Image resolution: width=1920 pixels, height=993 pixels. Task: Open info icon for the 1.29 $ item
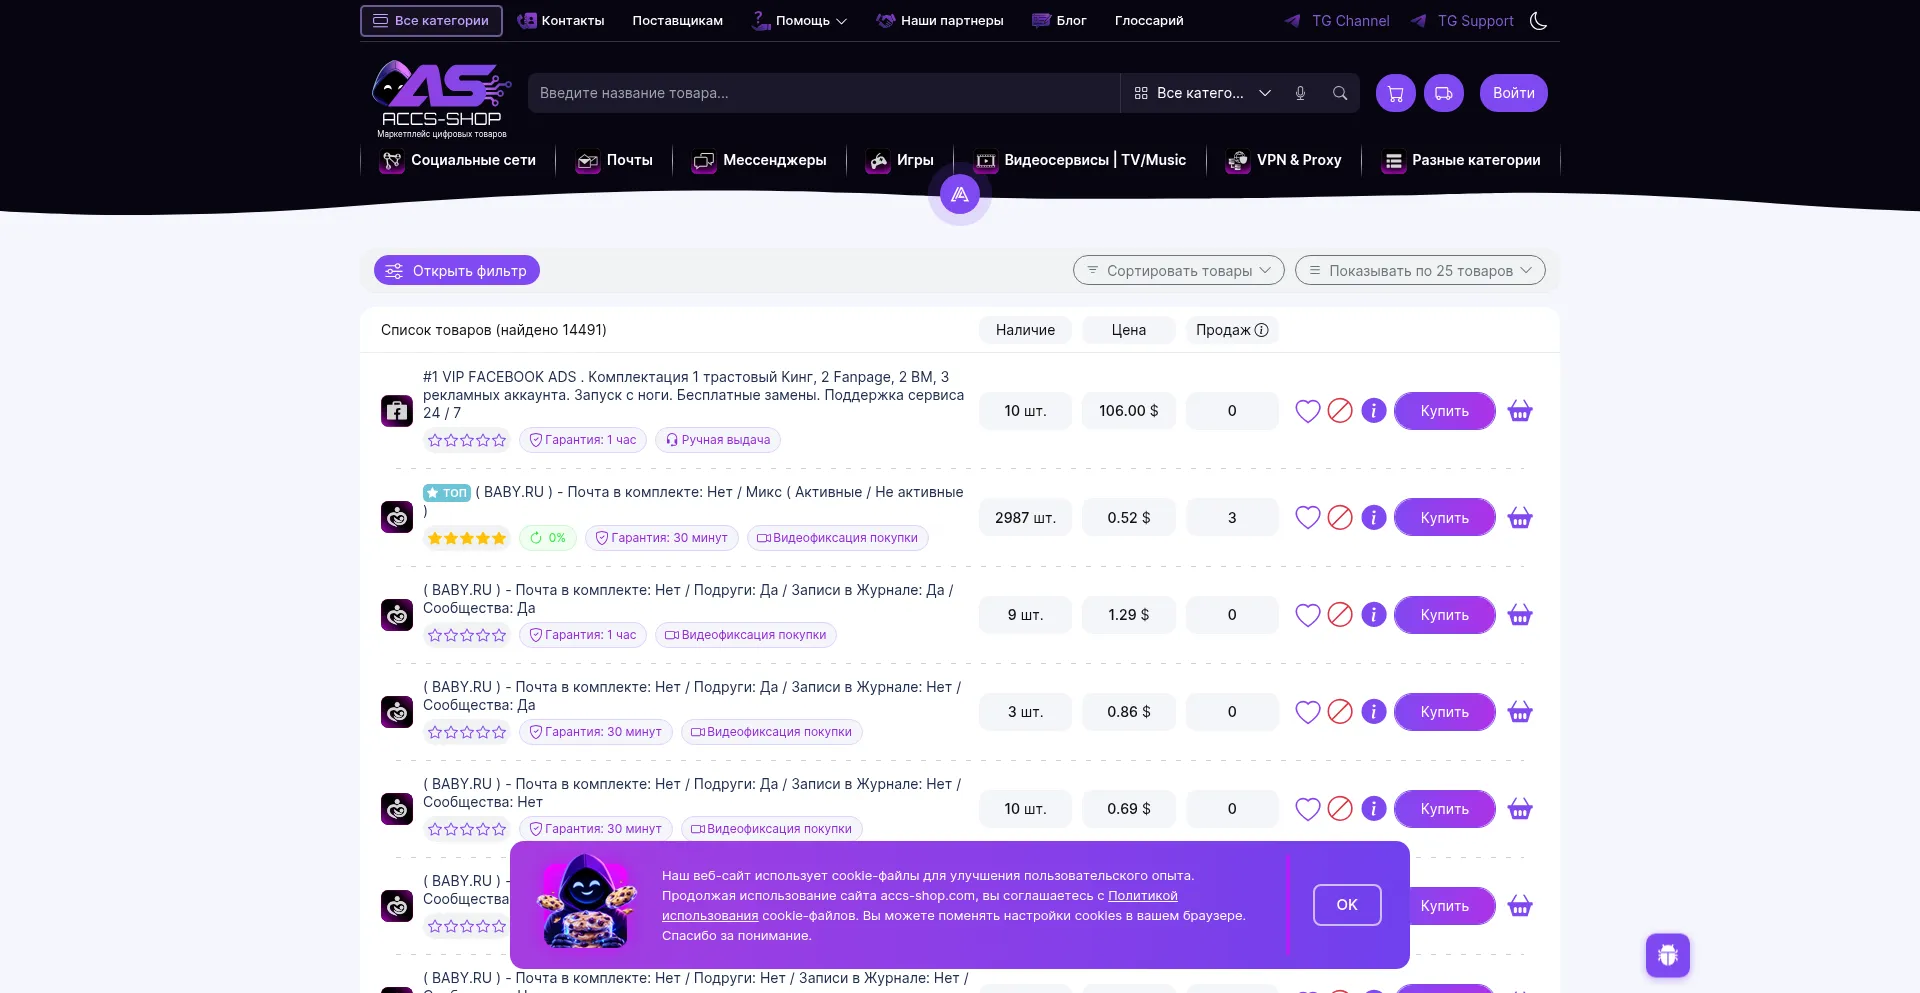1374,615
